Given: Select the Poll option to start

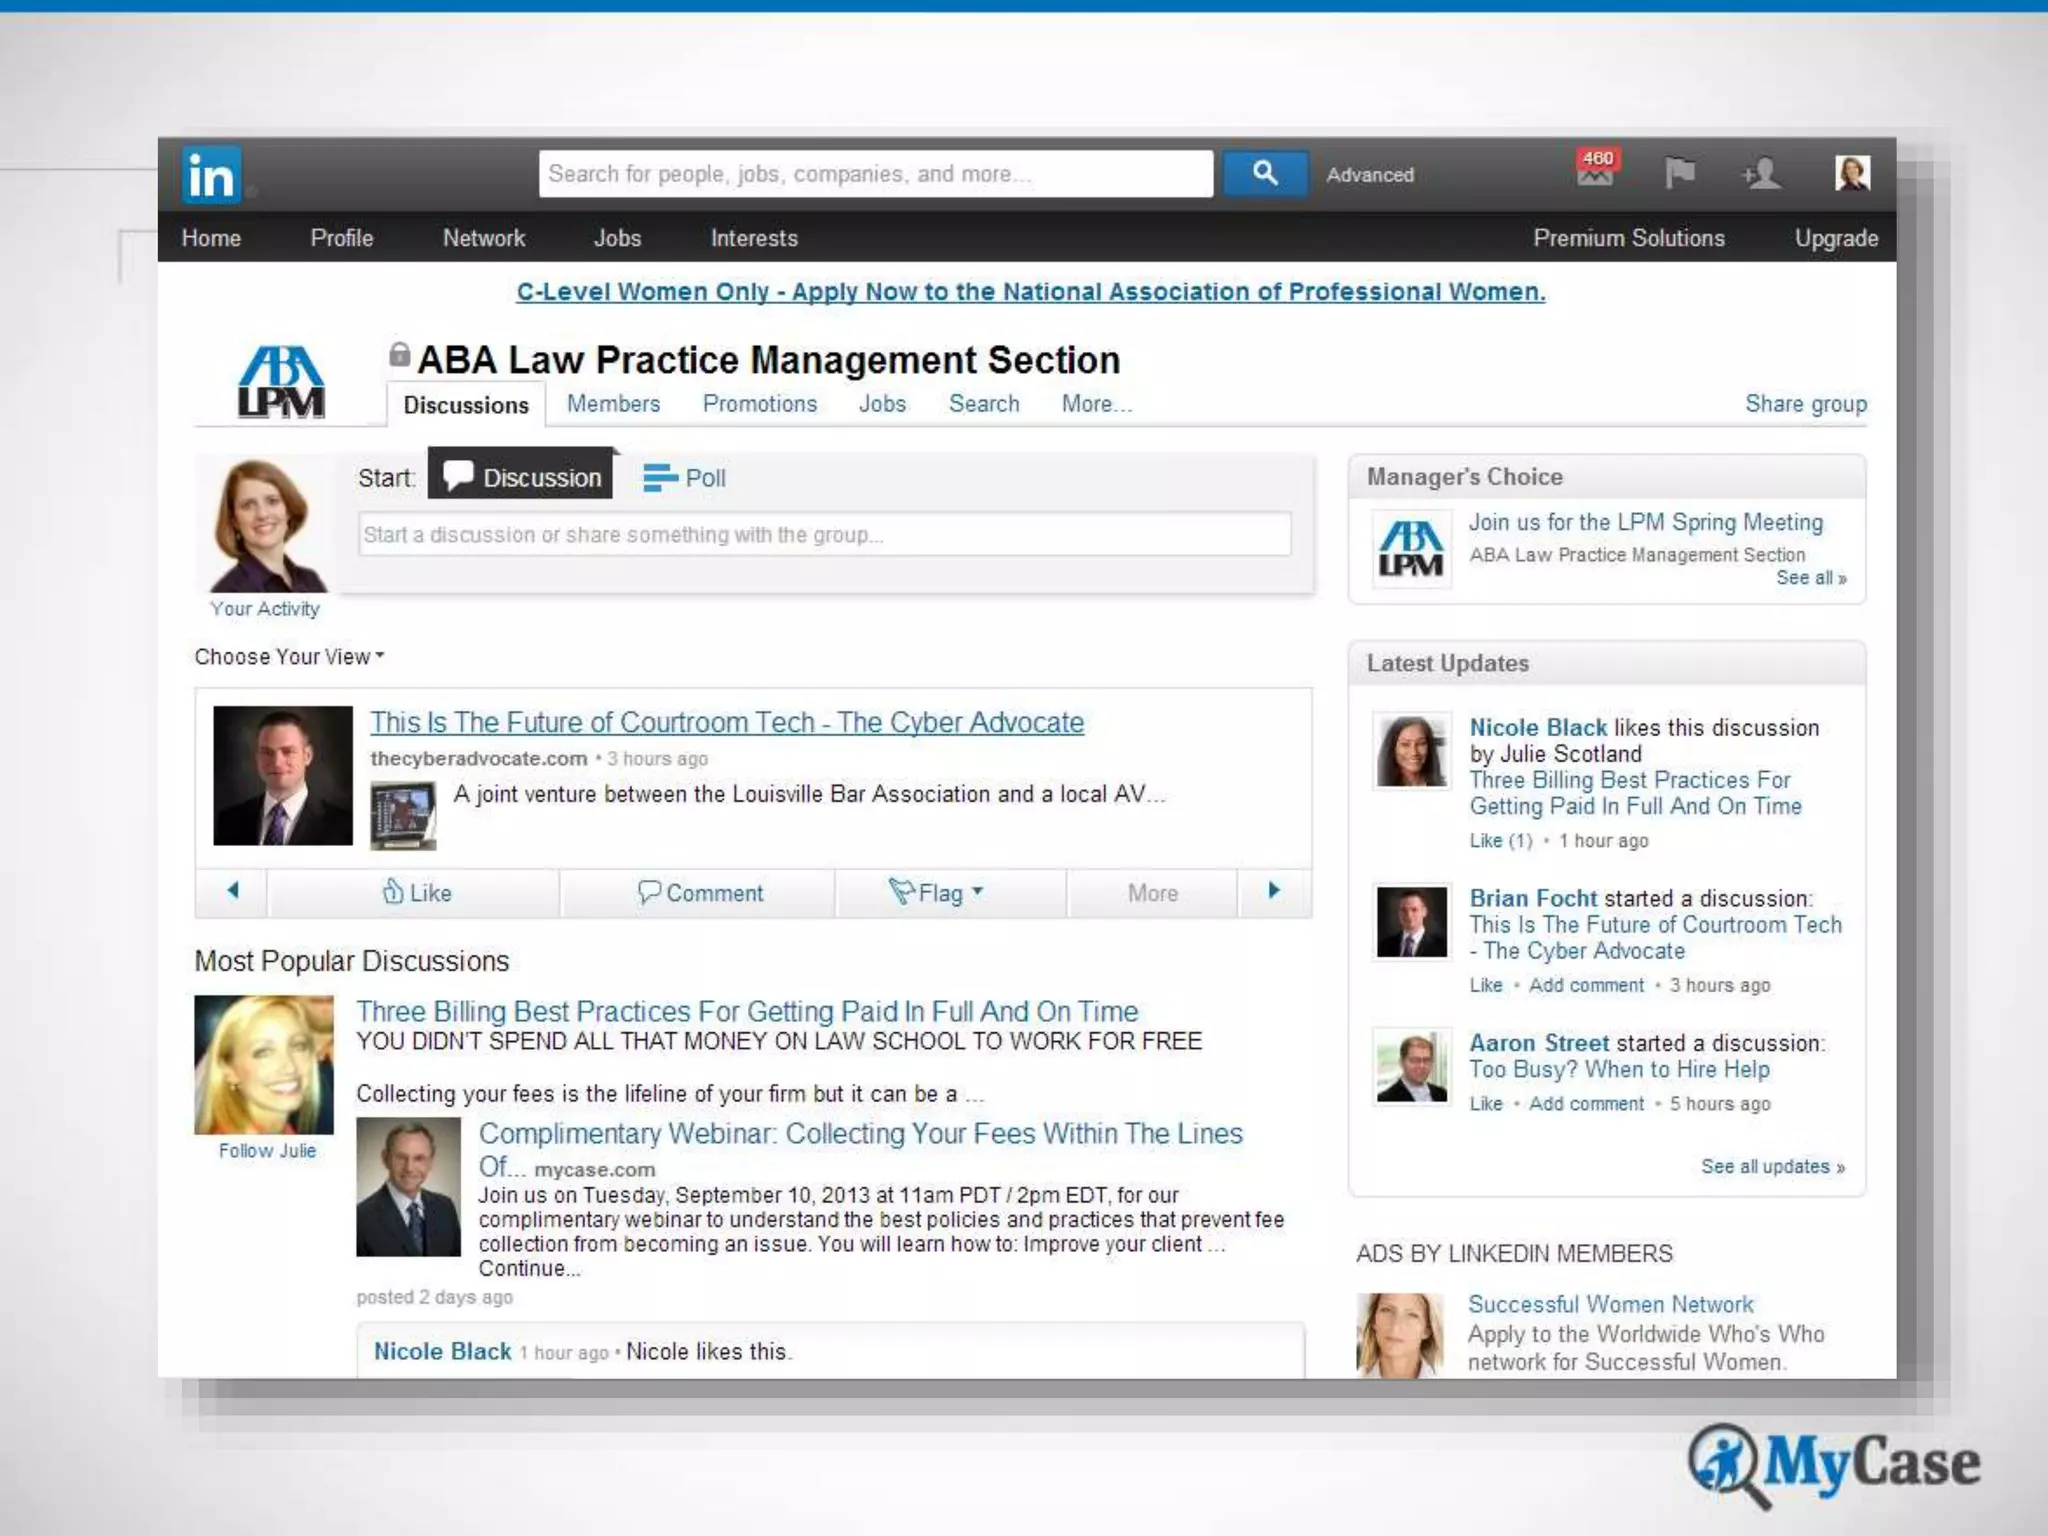Looking at the screenshot, I should click(685, 478).
